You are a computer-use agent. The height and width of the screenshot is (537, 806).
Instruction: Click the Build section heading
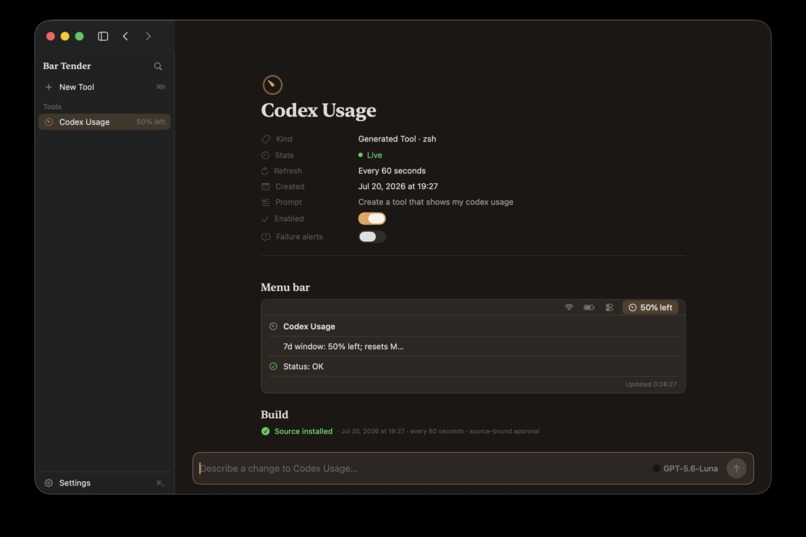[274, 414]
